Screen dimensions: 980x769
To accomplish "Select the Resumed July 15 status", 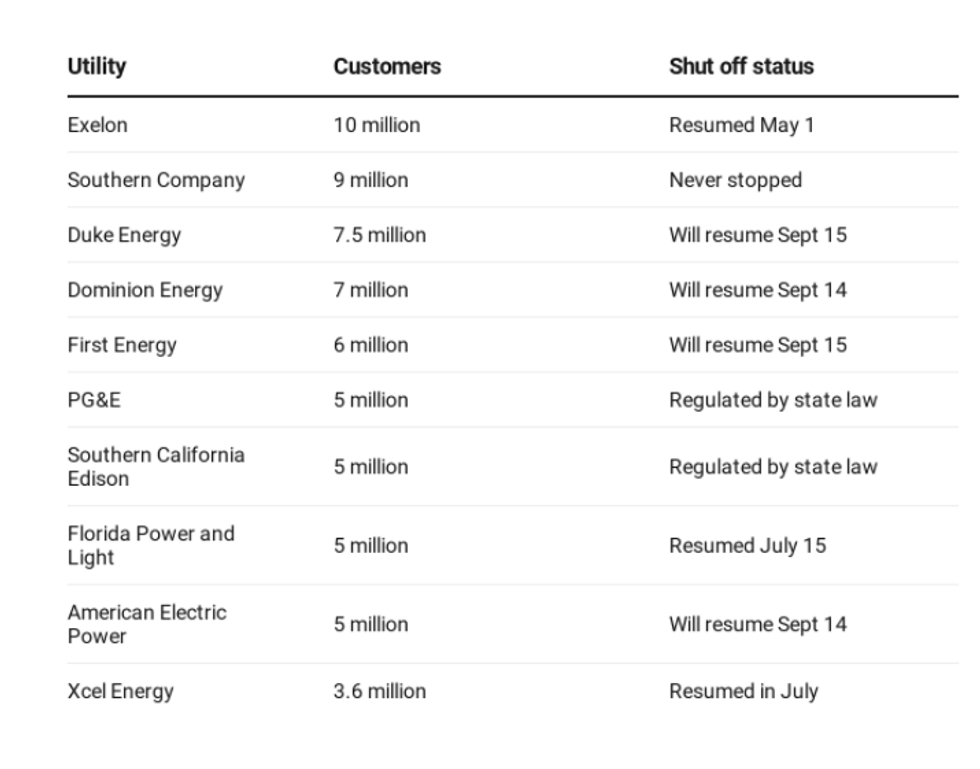I will pyautogui.click(x=748, y=546).
